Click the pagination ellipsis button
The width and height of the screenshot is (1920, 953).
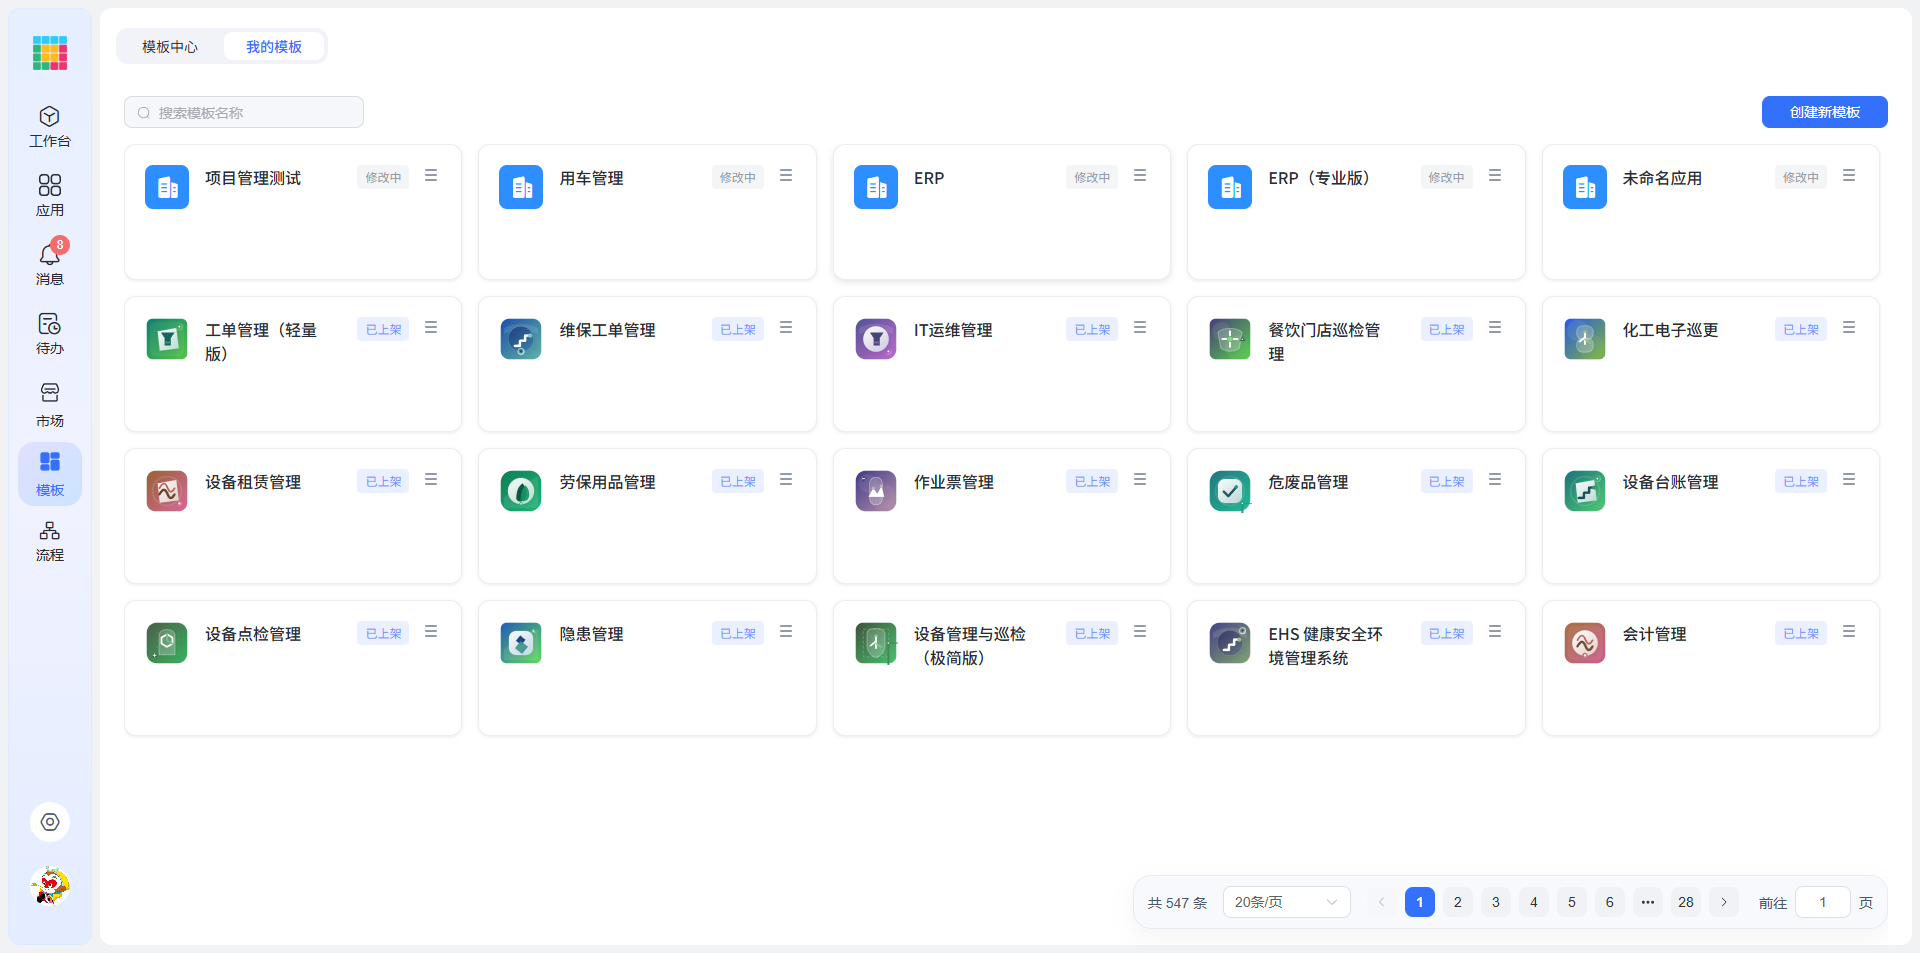[x=1648, y=902]
